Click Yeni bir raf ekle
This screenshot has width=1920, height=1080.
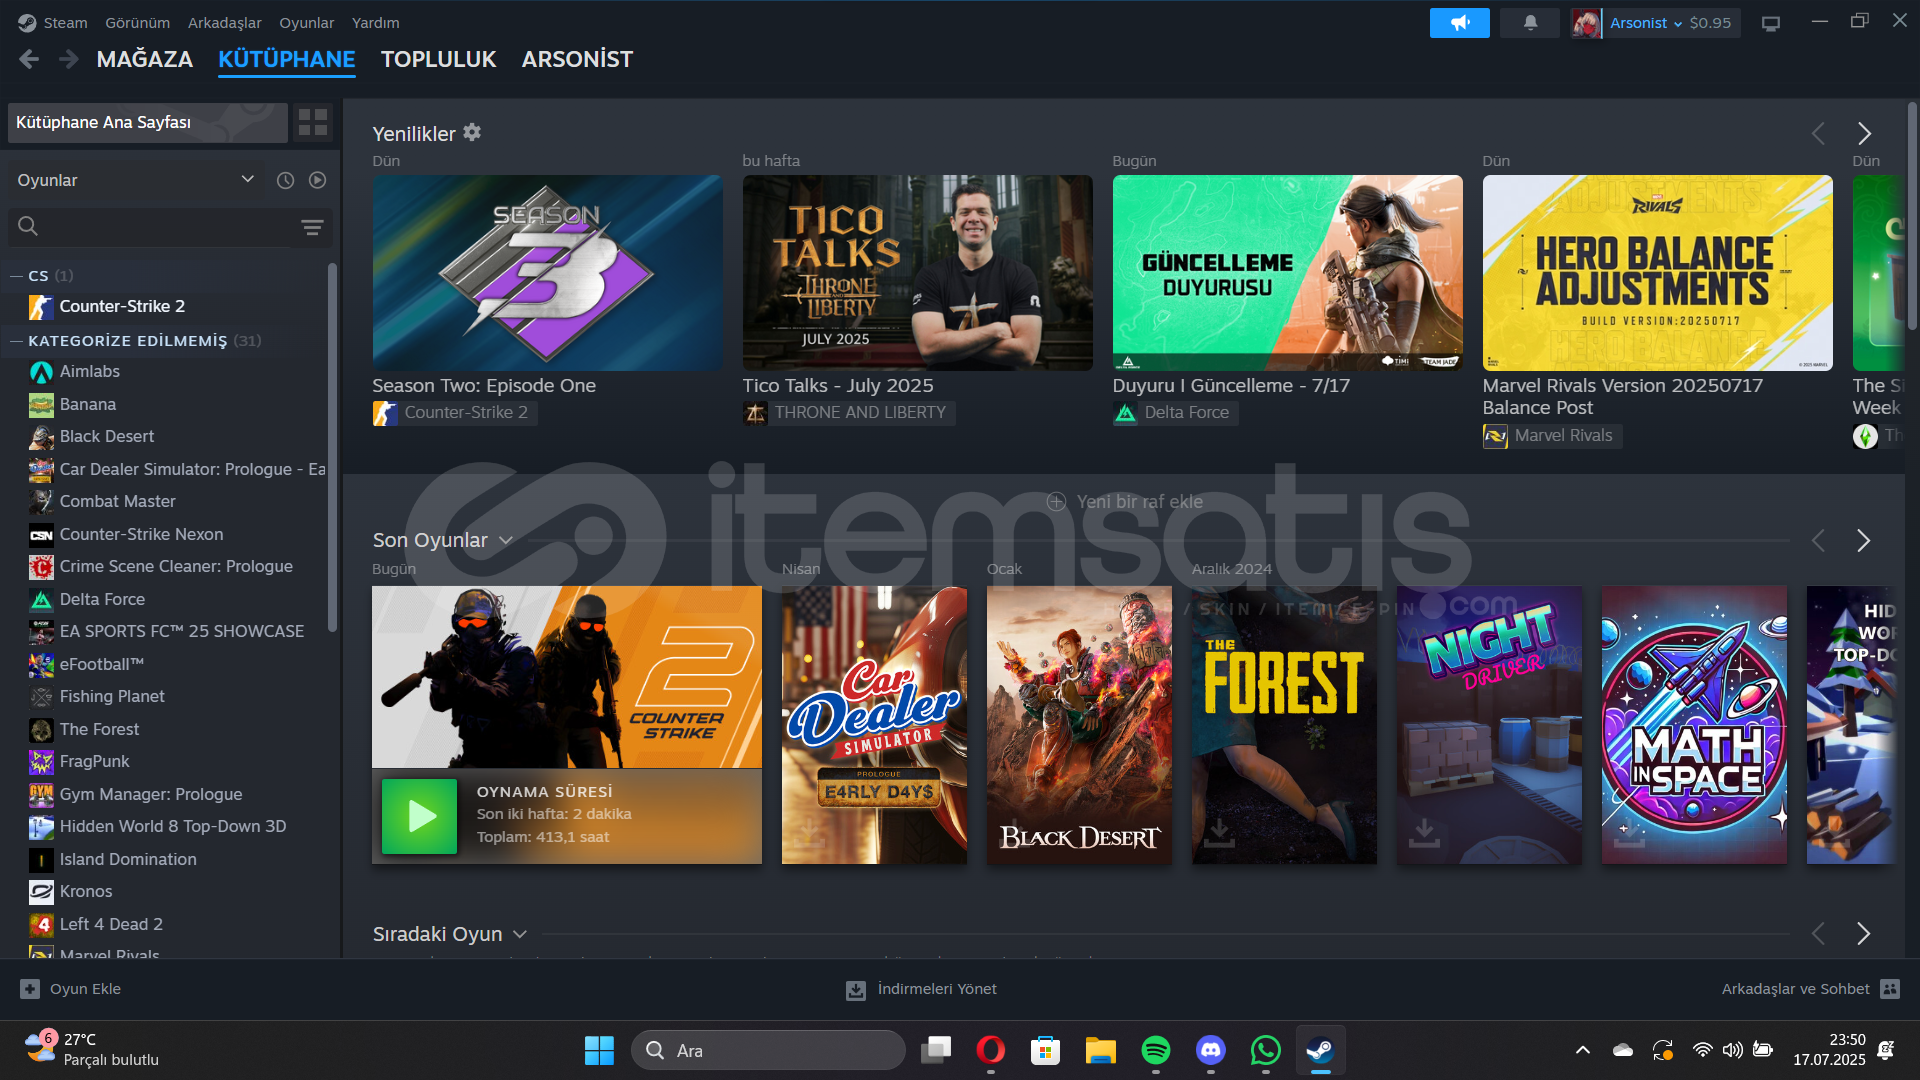coord(1124,501)
